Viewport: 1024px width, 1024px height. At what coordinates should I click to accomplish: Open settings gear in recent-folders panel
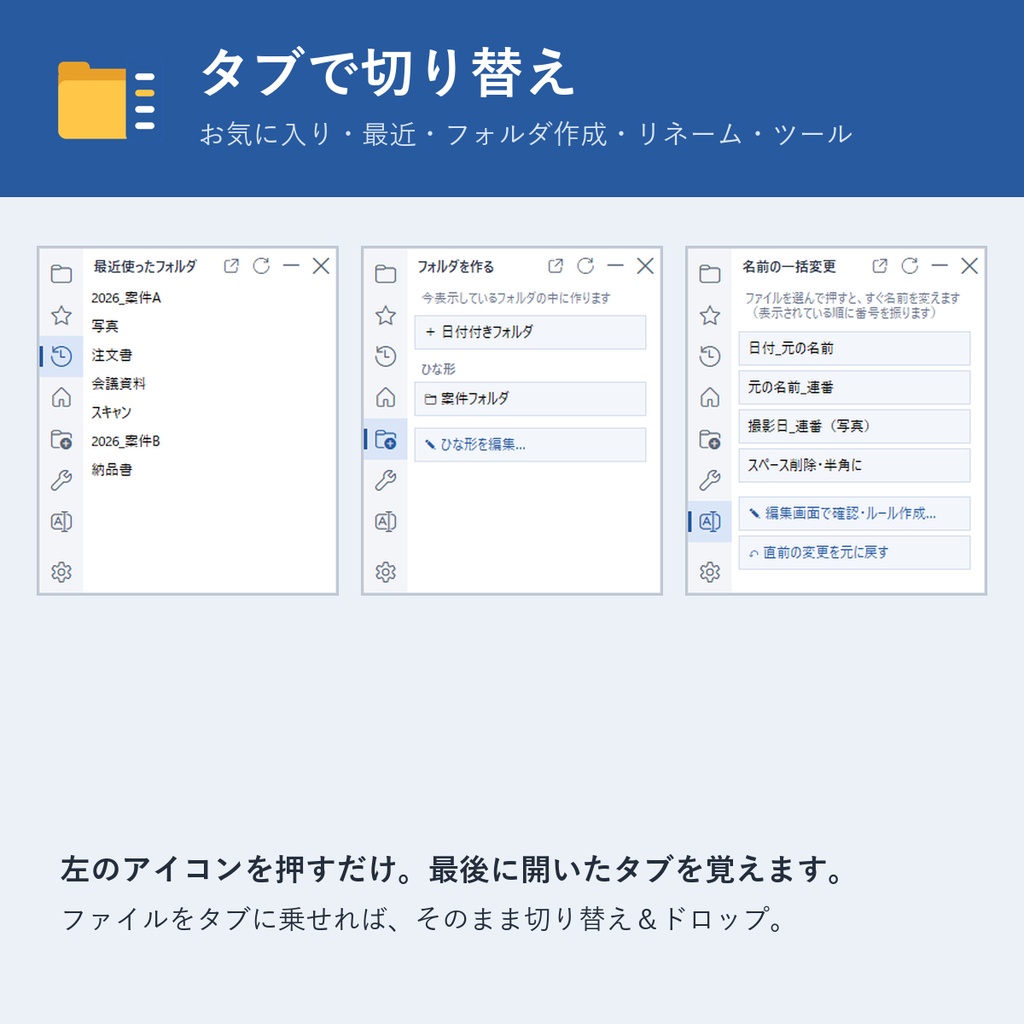tap(61, 572)
